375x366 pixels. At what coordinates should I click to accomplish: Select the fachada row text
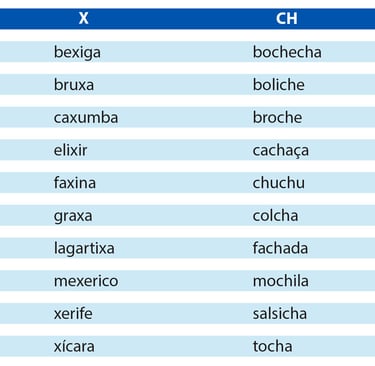coord(280,248)
